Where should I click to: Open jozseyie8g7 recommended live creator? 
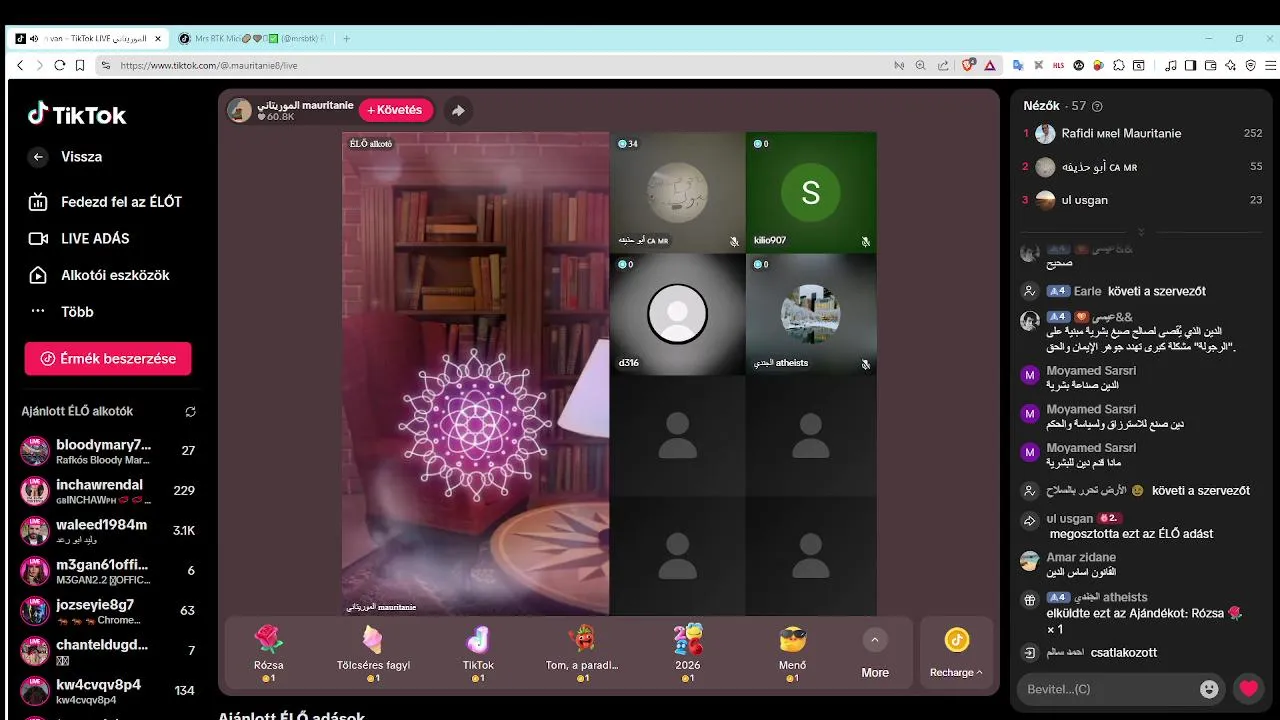pyautogui.click(x=108, y=611)
